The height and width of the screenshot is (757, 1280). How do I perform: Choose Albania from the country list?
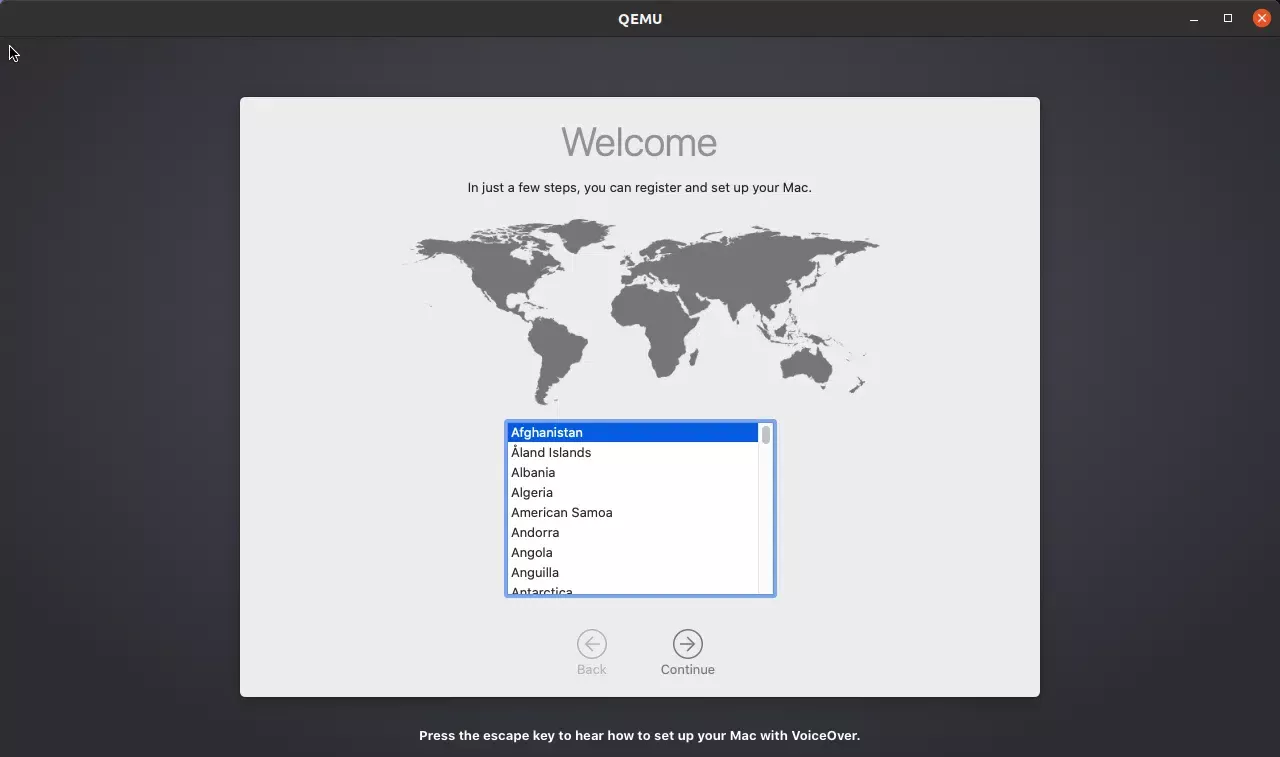pos(632,473)
